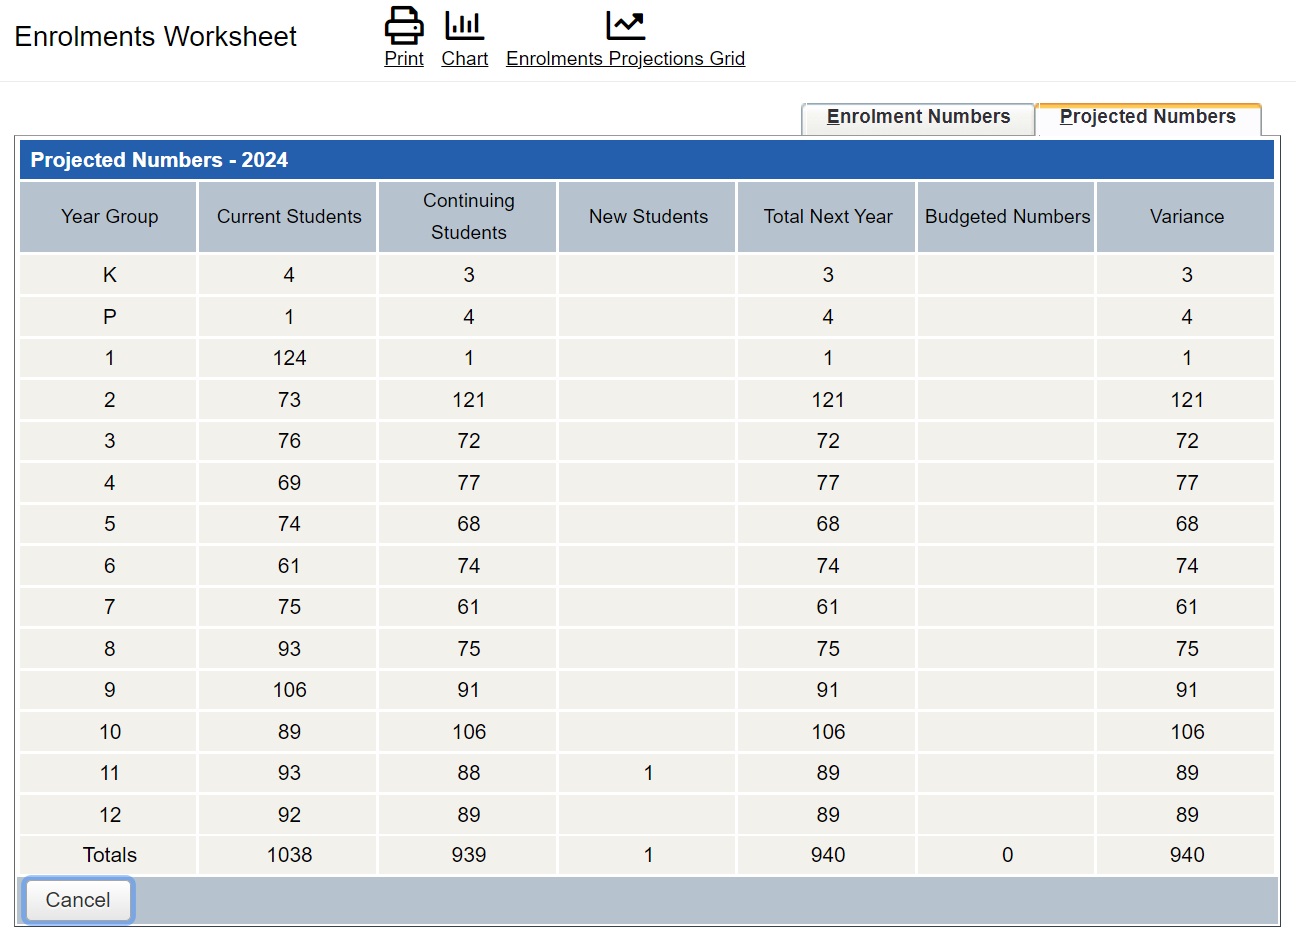Open the Print text link
The height and width of the screenshot is (937, 1296).
(404, 59)
